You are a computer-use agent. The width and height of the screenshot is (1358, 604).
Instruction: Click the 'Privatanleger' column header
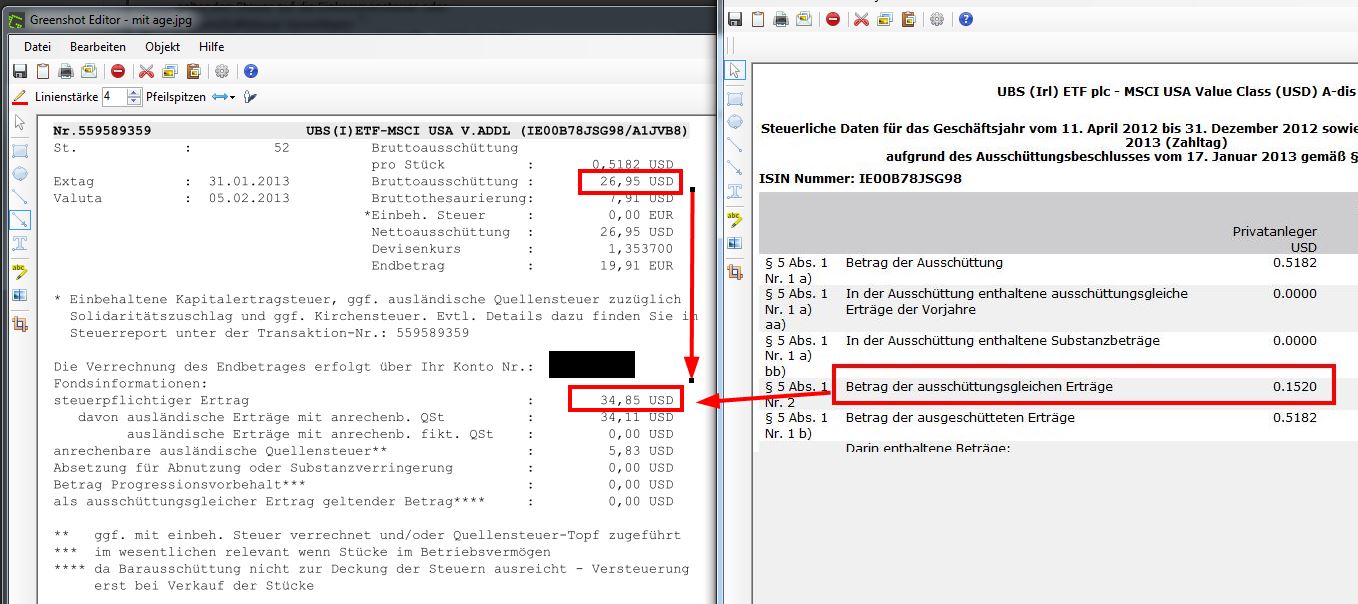point(1274,231)
